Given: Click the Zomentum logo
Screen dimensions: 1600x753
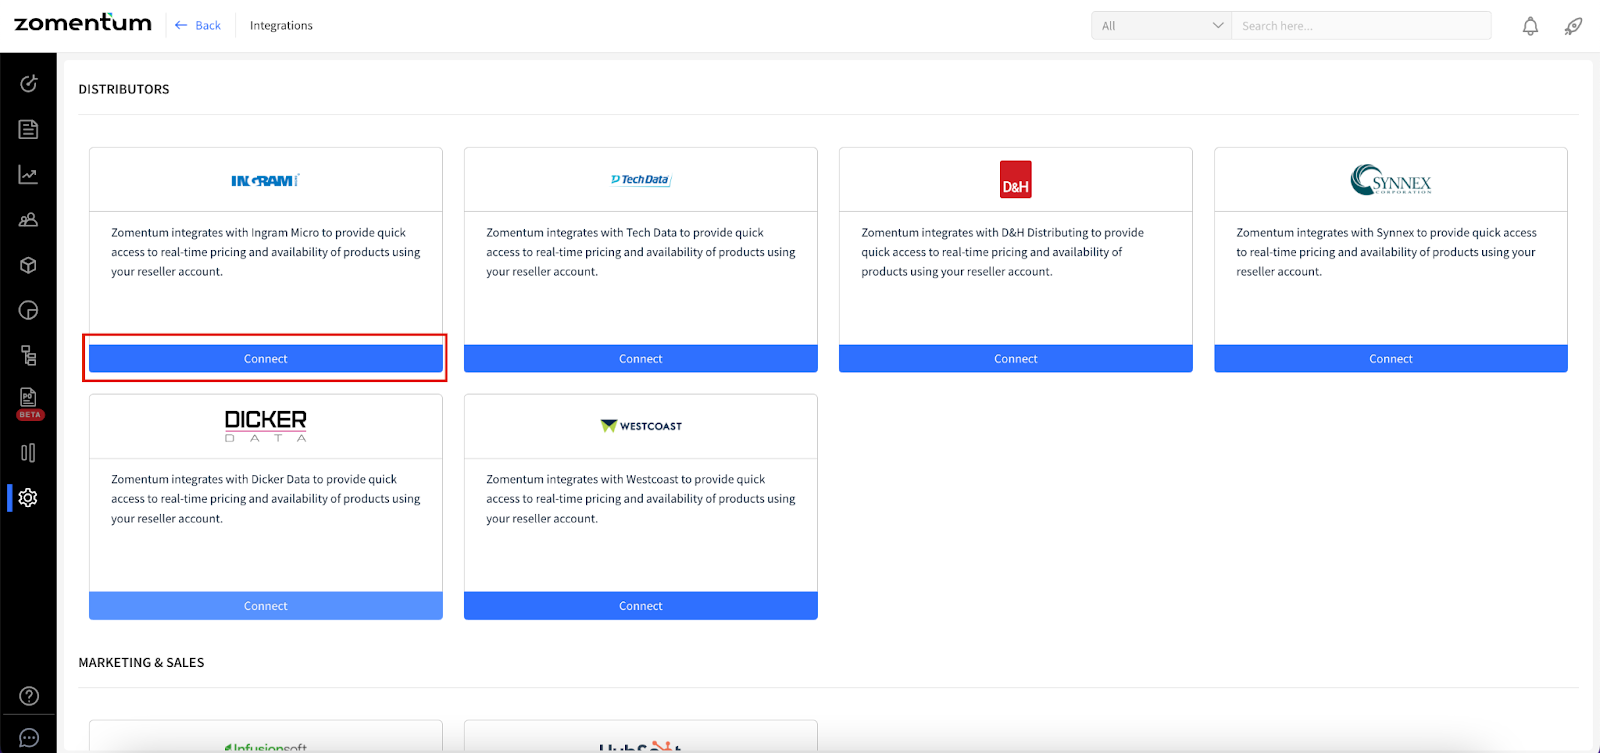Looking at the screenshot, I should 83,23.
